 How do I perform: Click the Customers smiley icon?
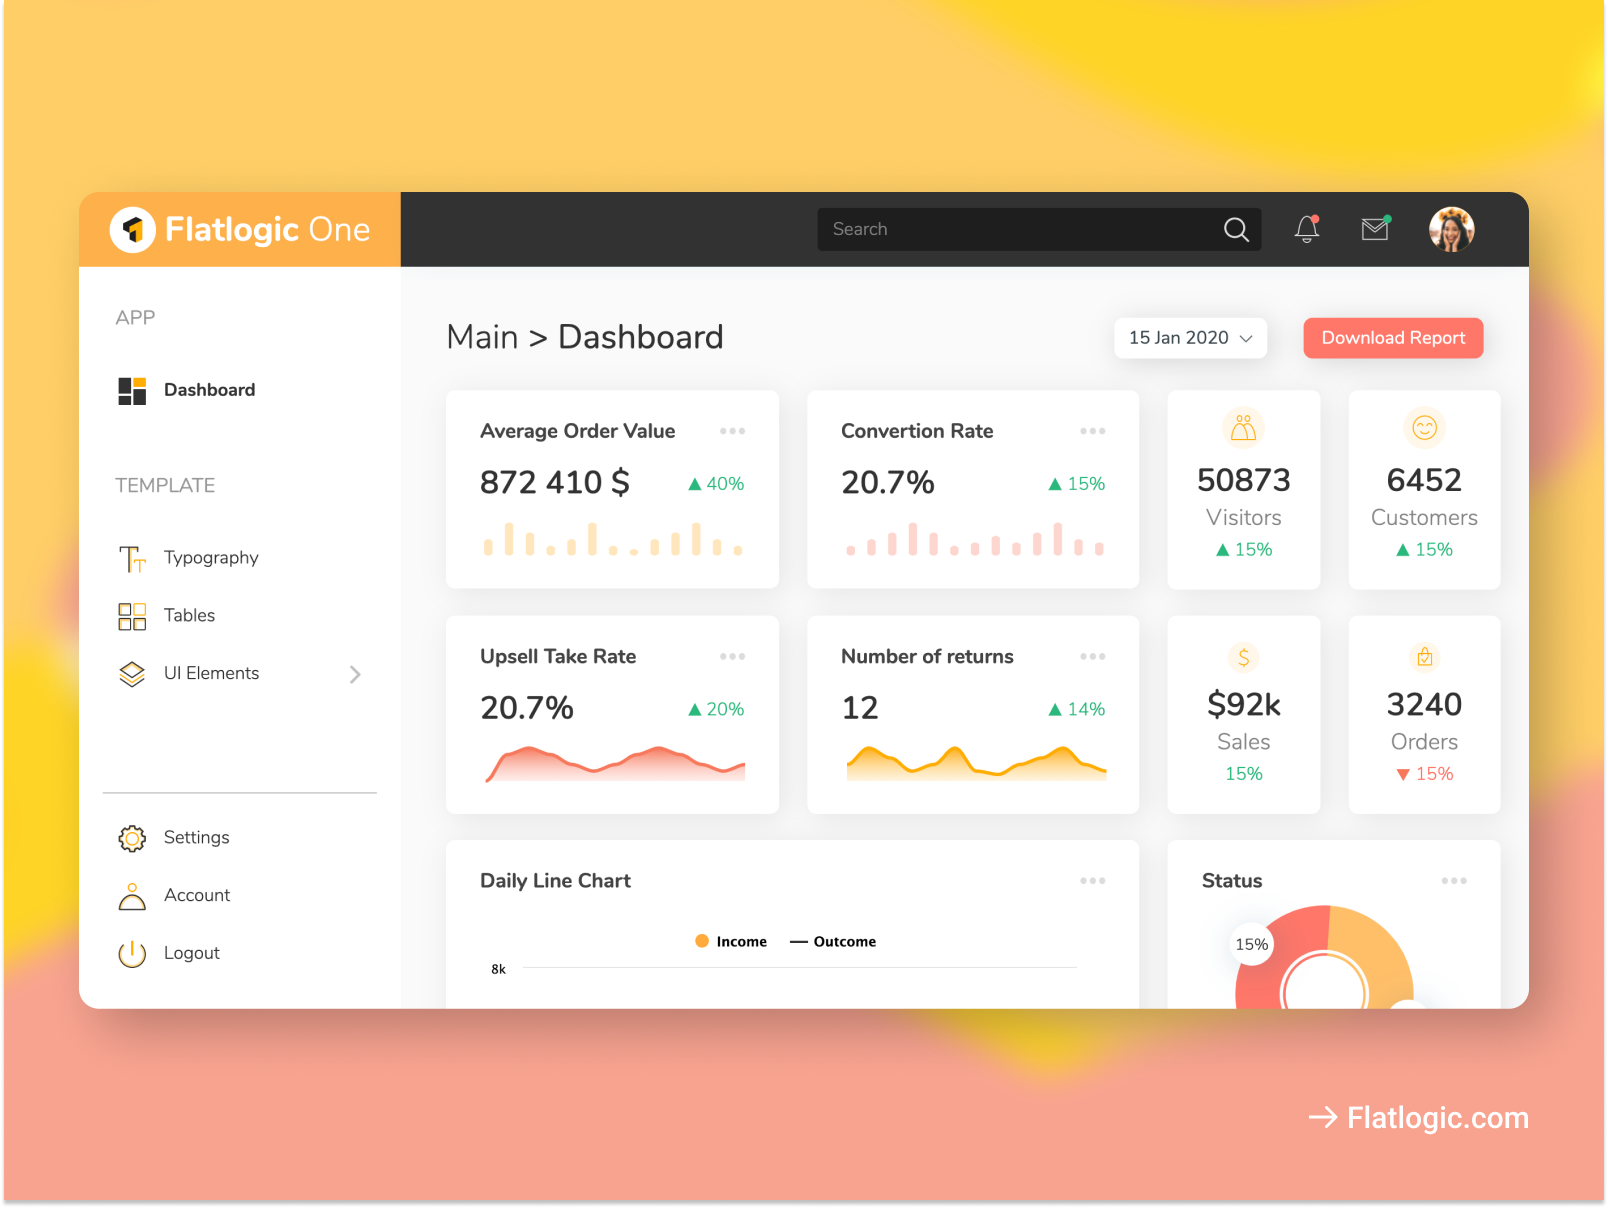point(1424,428)
